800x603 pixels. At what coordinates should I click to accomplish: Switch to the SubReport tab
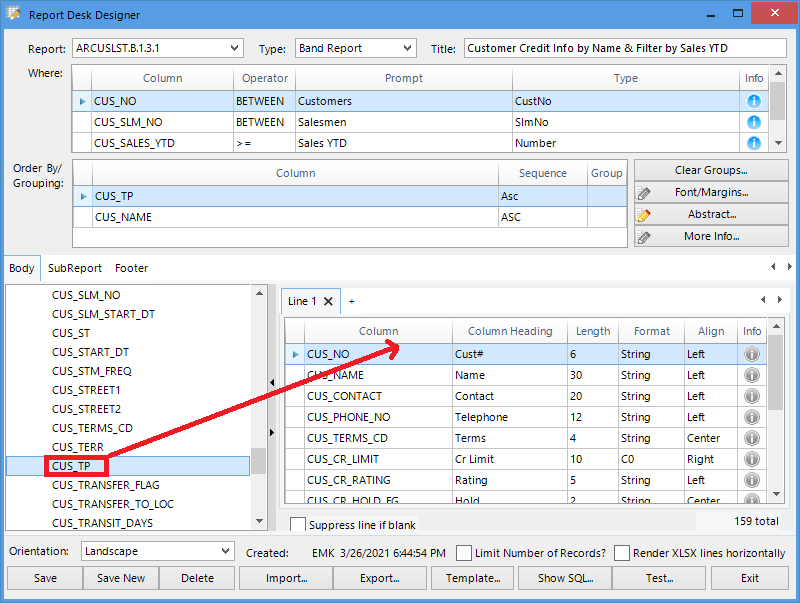[75, 268]
